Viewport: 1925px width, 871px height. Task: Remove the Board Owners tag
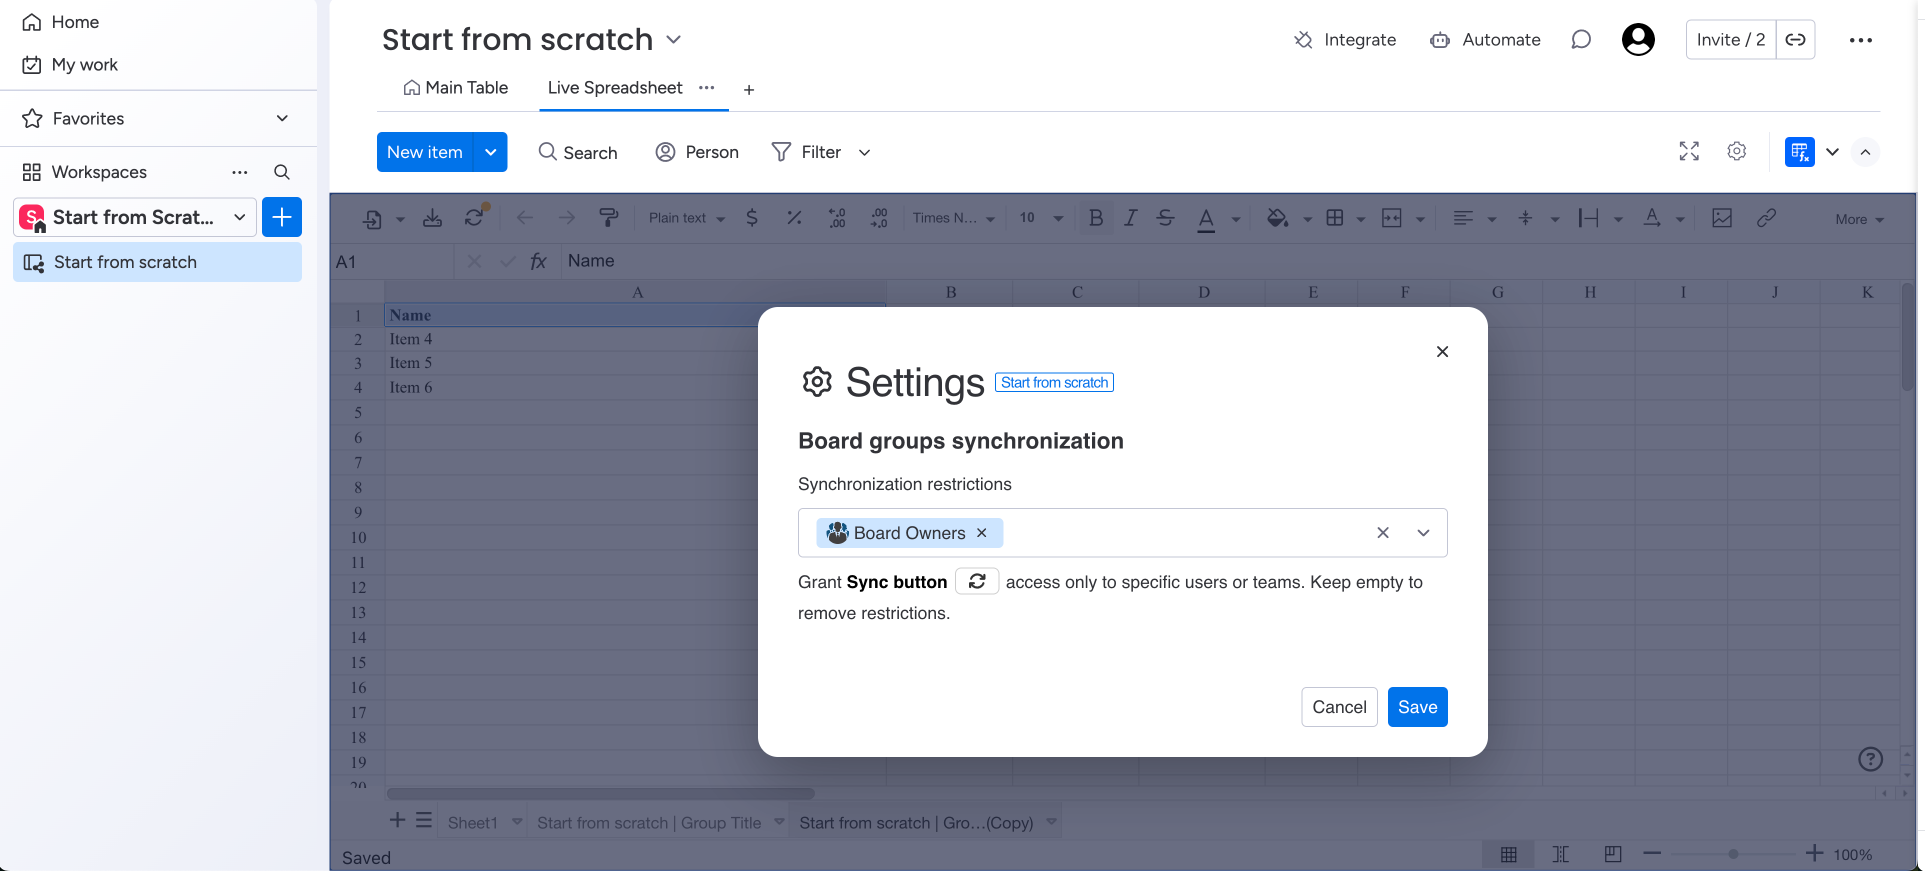point(982,533)
